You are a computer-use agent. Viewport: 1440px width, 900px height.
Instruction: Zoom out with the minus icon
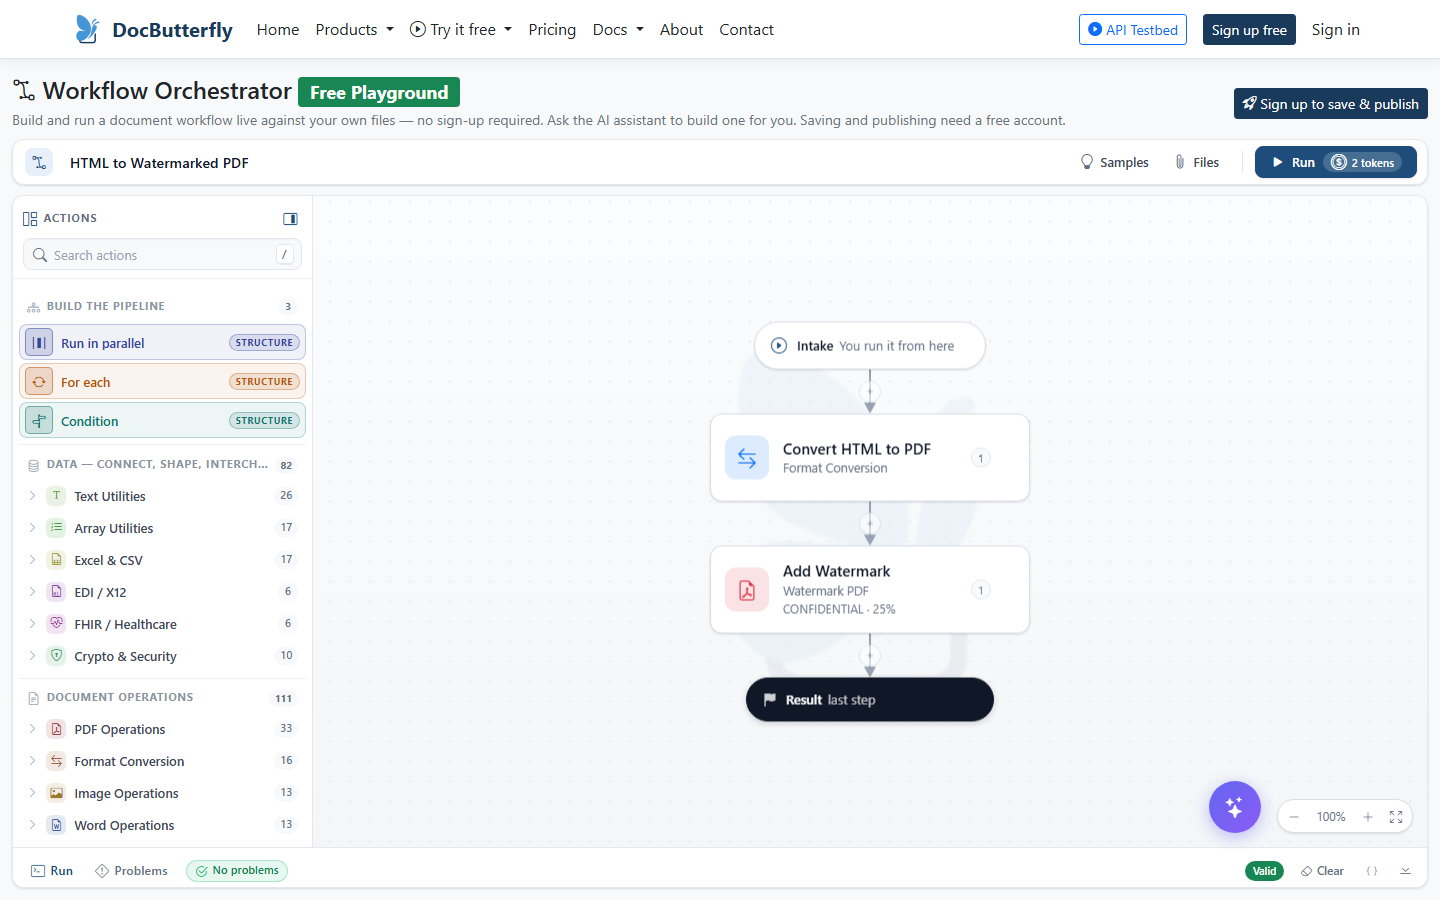[1294, 817]
